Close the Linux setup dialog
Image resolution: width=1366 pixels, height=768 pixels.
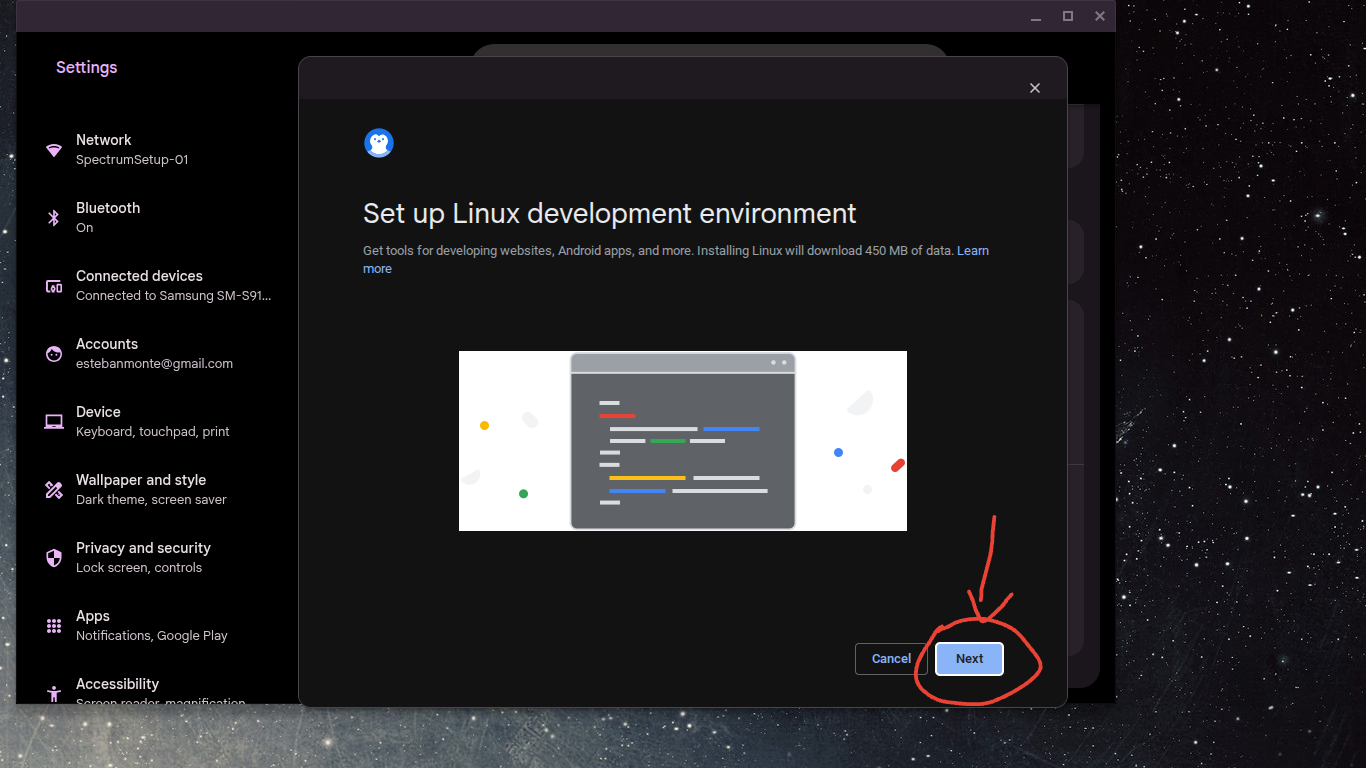point(1035,88)
